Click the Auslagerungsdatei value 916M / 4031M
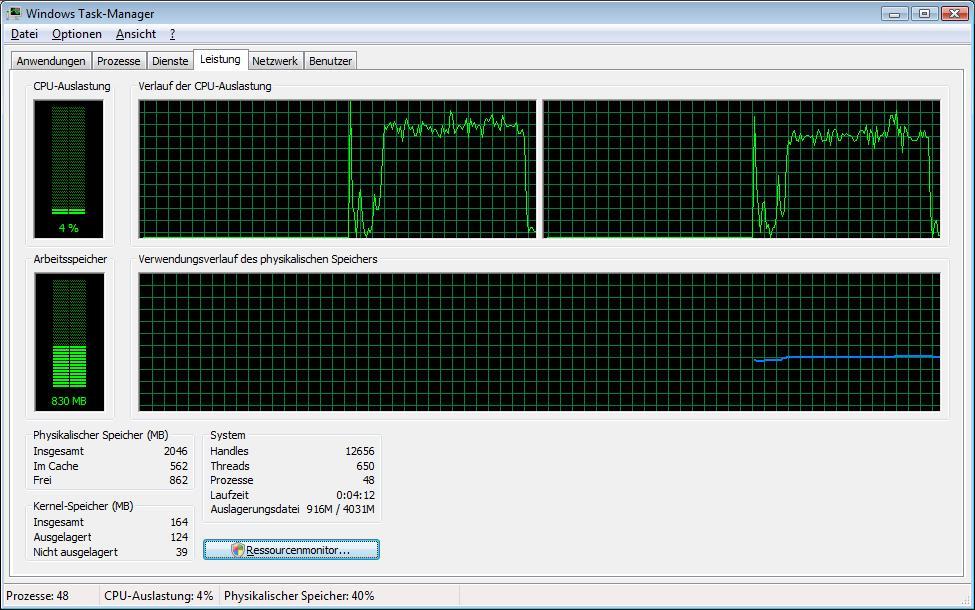975x610 pixels. point(340,509)
